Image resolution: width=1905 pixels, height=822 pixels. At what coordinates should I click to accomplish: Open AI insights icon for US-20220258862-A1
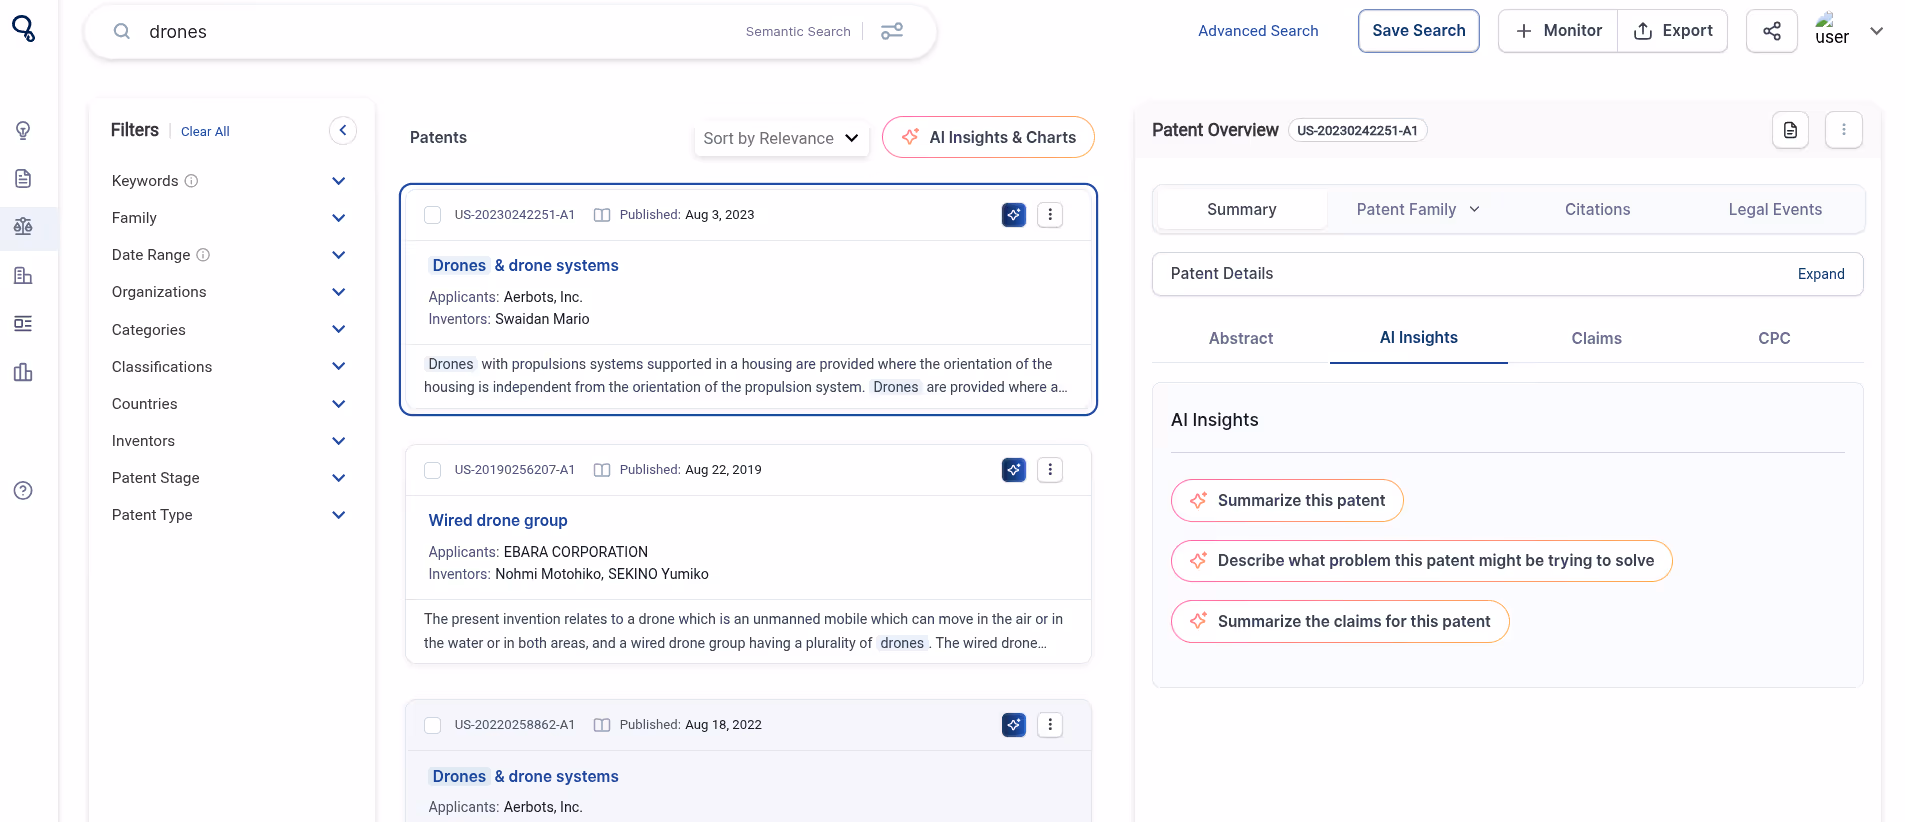coord(1014,725)
